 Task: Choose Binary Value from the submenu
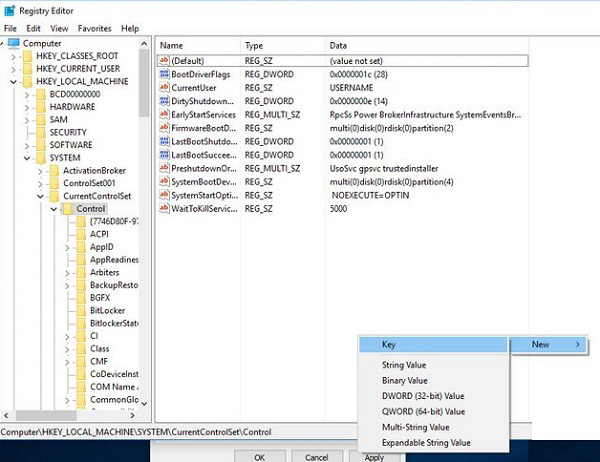point(433,380)
